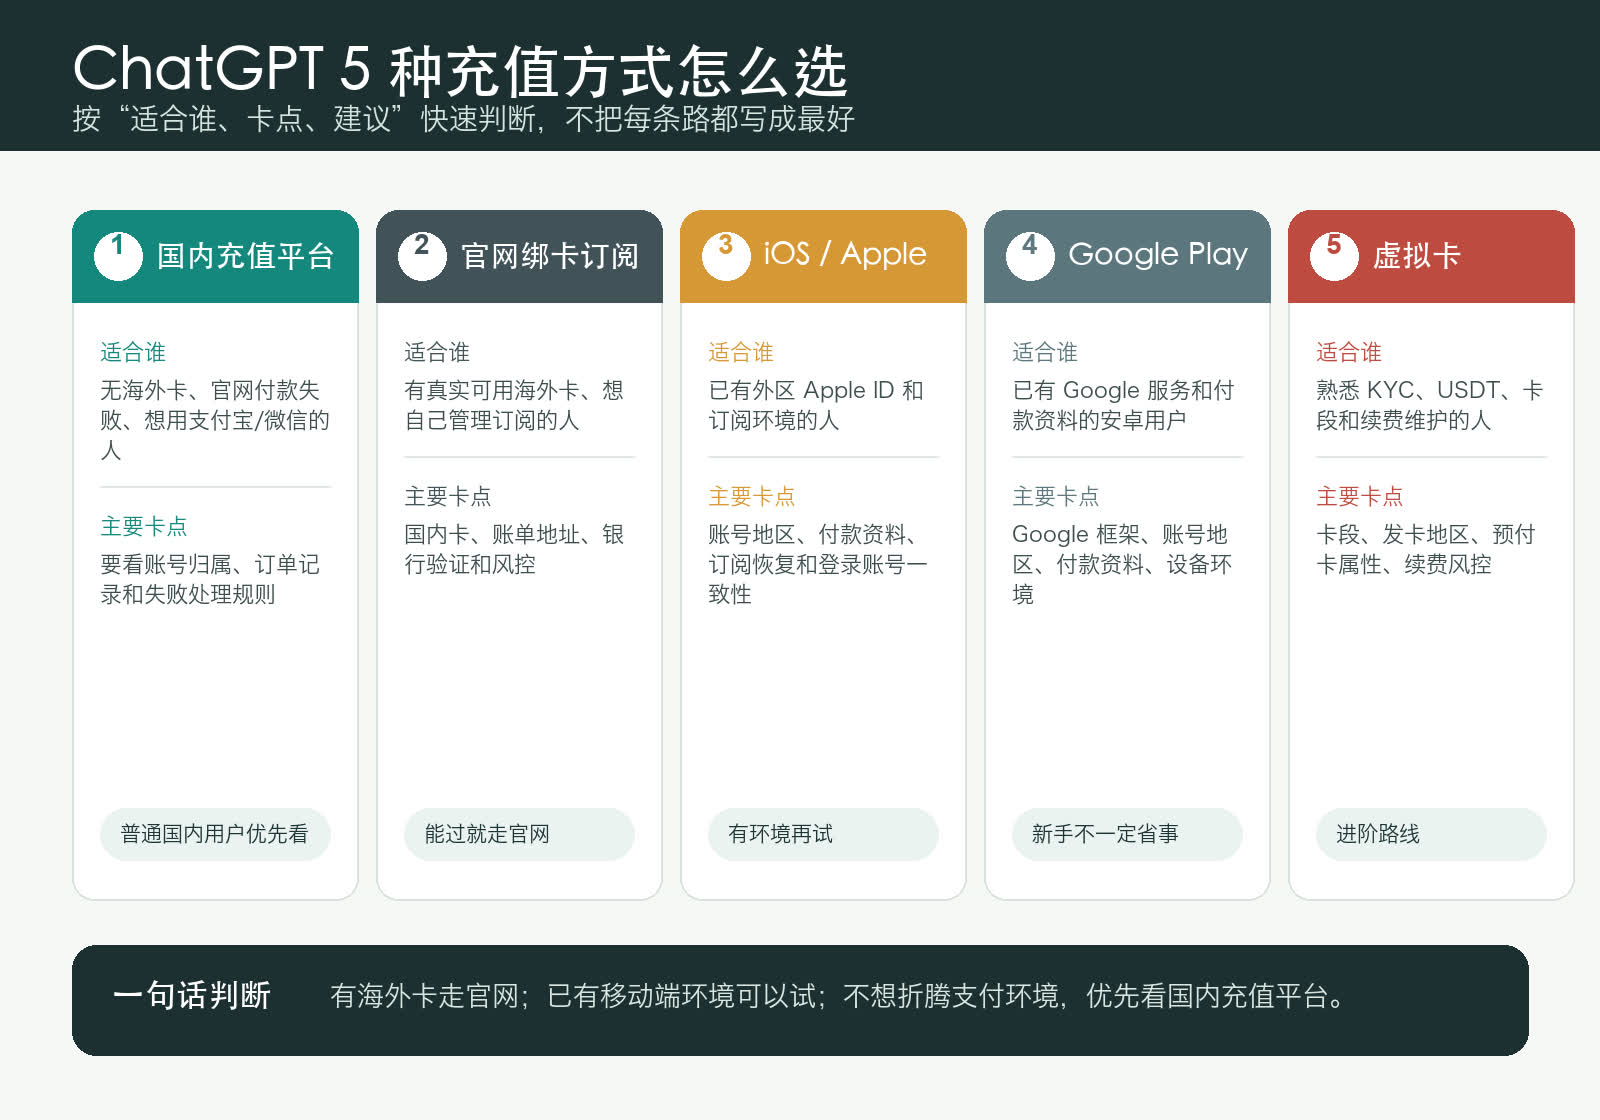Click text 已有外区 Apple ID 和订阅环境的人
Image resolution: width=1600 pixels, height=1120 pixels.
816,405
